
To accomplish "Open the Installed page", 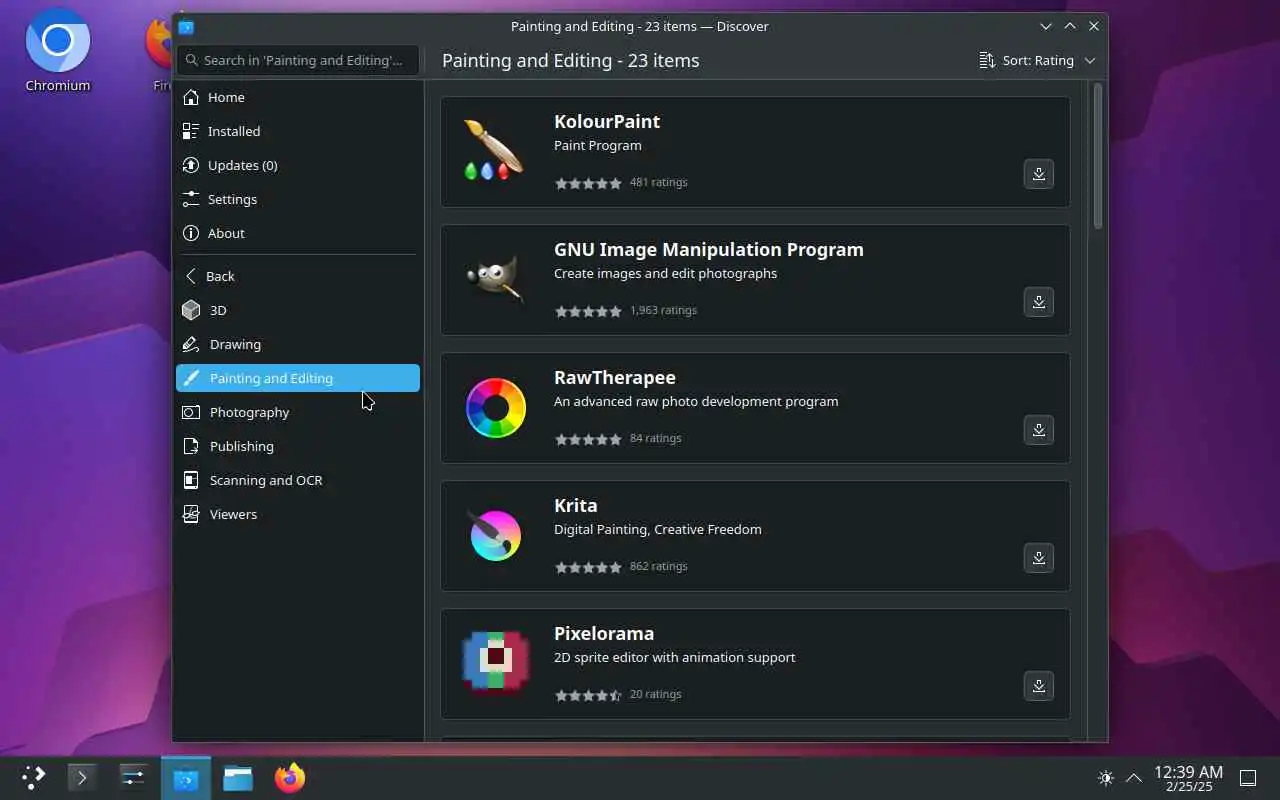I will [x=298, y=131].
